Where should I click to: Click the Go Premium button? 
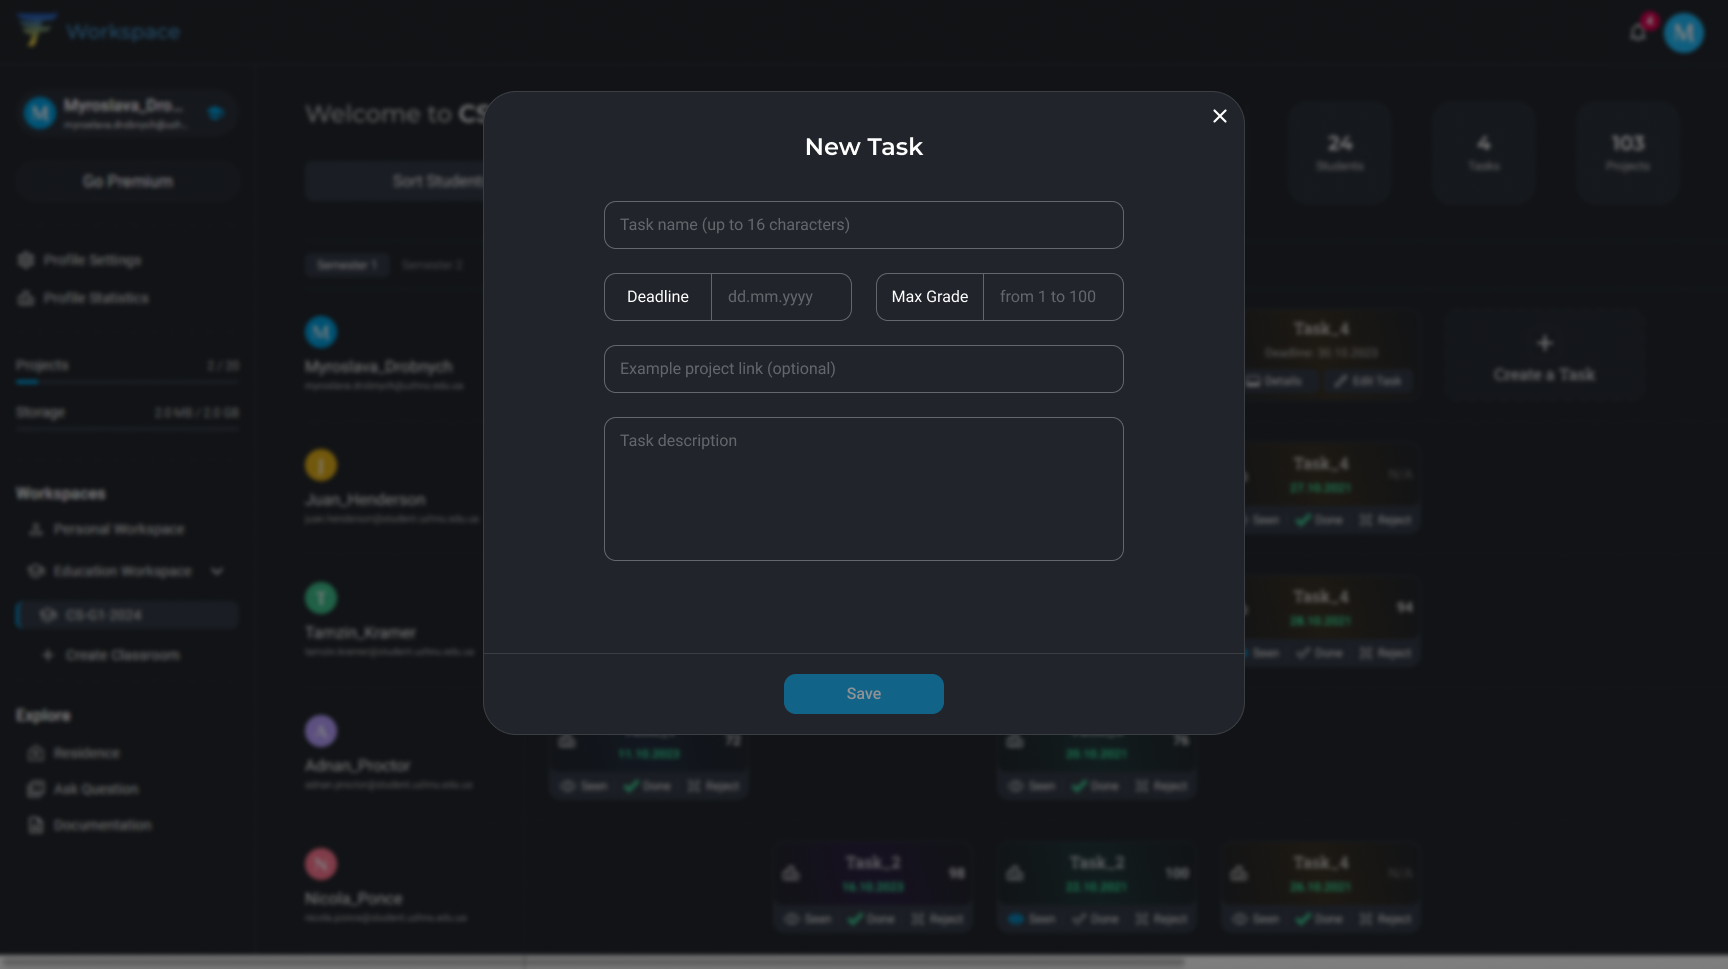click(127, 181)
